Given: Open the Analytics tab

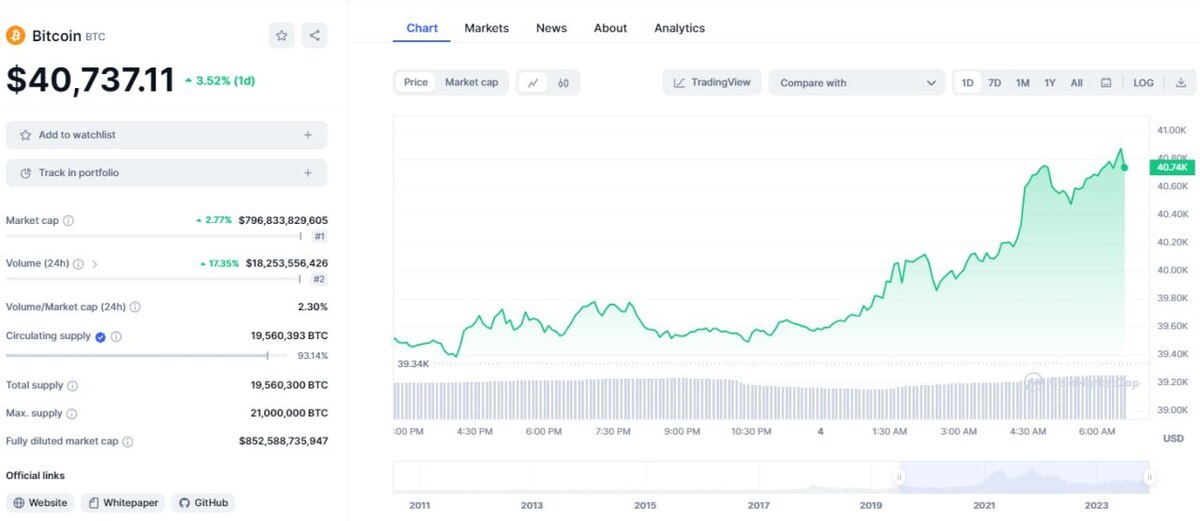Looking at the screenshot, I should [679, 28].
